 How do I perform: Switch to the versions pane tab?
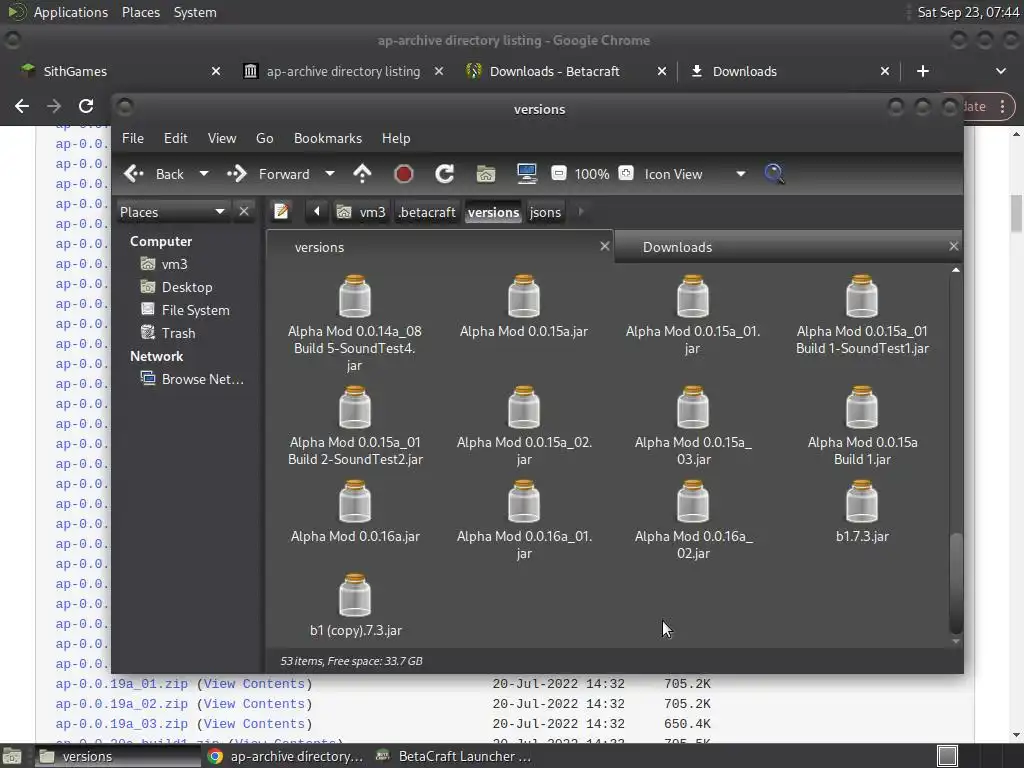coord(440,247)
